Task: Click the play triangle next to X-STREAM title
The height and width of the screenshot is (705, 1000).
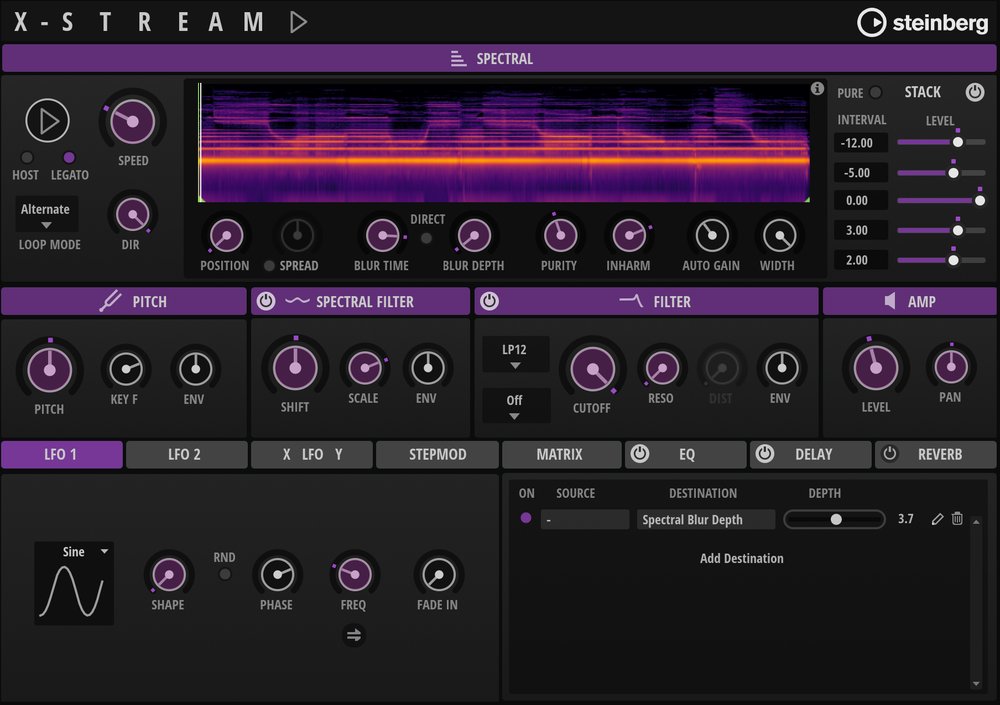Action: pyautogui.click(x=298, y=22)
